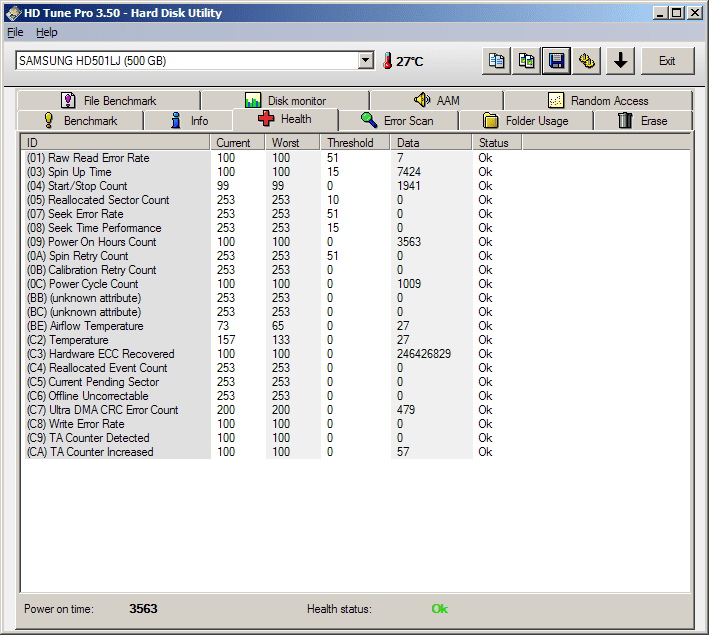This screenshot has width=709, height=635.
Task: Switch to the AAM tab
Action: click(x=437, y=100)
